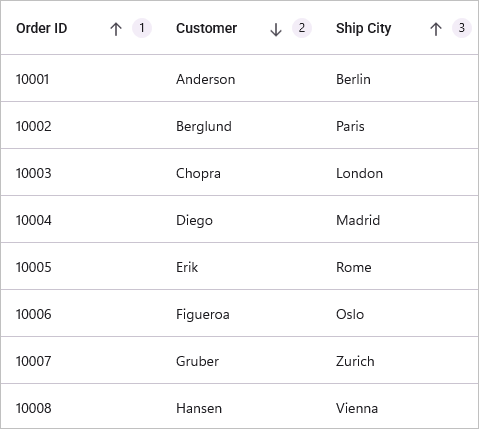Sort by the Customer column header
479x429 pixels.
(x=240, y=28)
